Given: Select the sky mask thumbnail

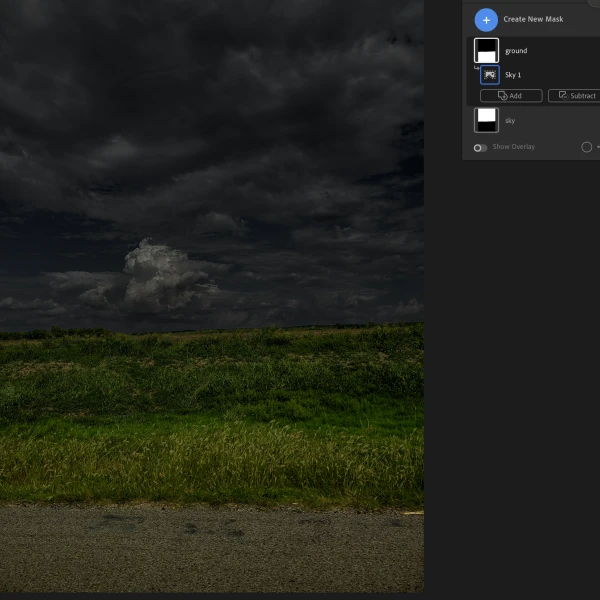Looking at the screenshot, I should [486, 120].
